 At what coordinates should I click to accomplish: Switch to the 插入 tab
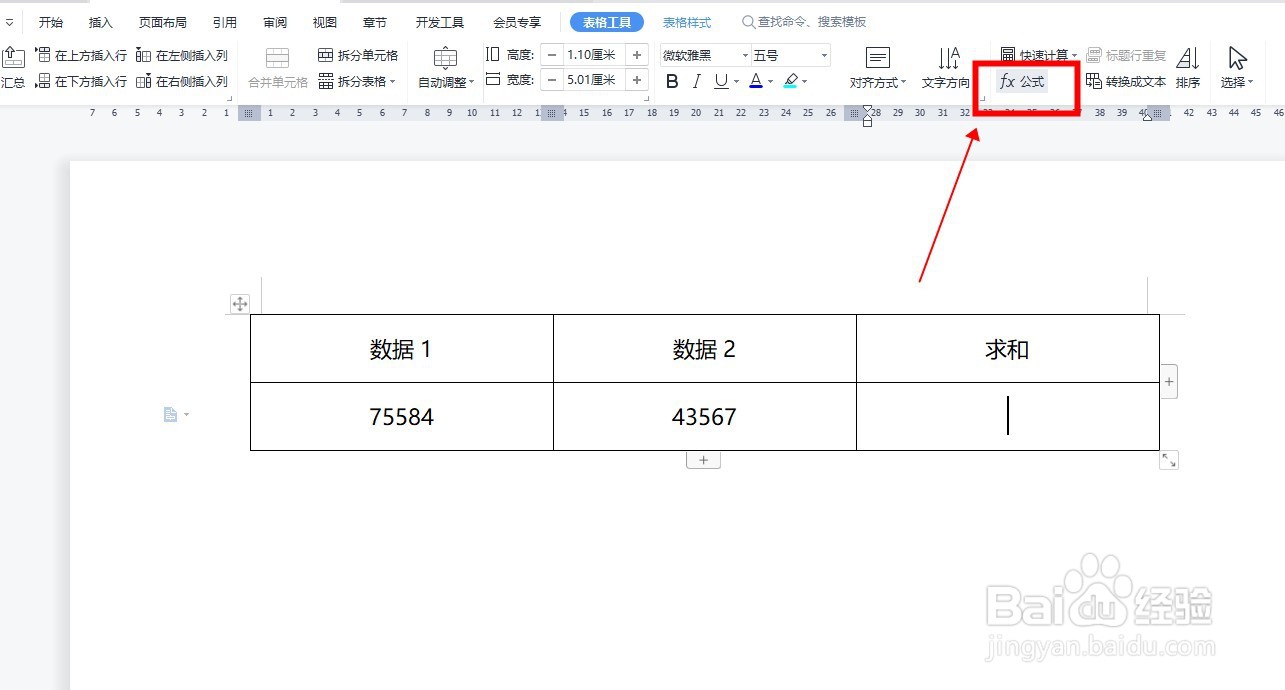(101, 22)
